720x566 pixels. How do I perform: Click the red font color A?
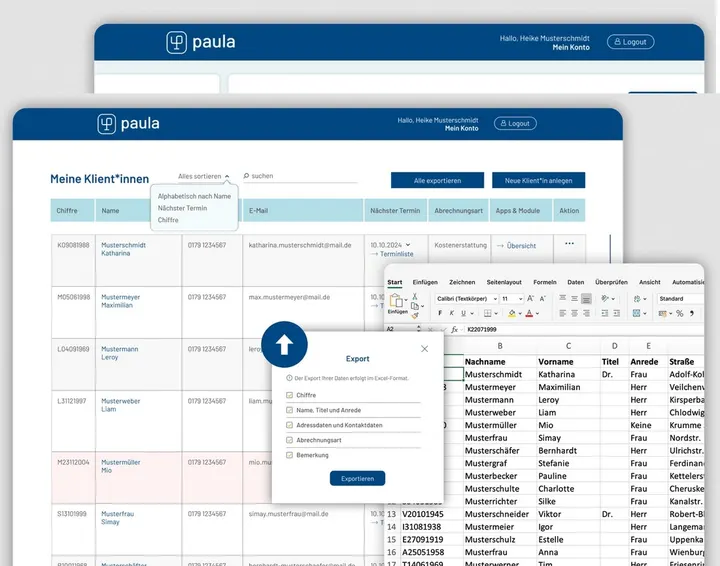click(x=529, y=313)
